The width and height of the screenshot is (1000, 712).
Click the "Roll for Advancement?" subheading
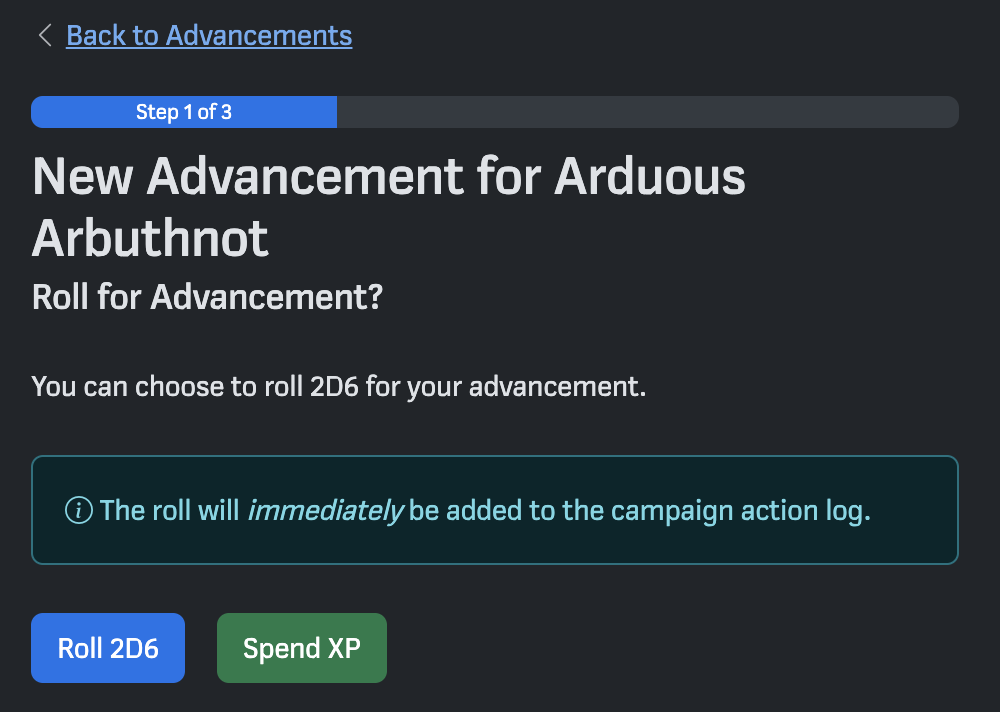(x=207, y=297)
